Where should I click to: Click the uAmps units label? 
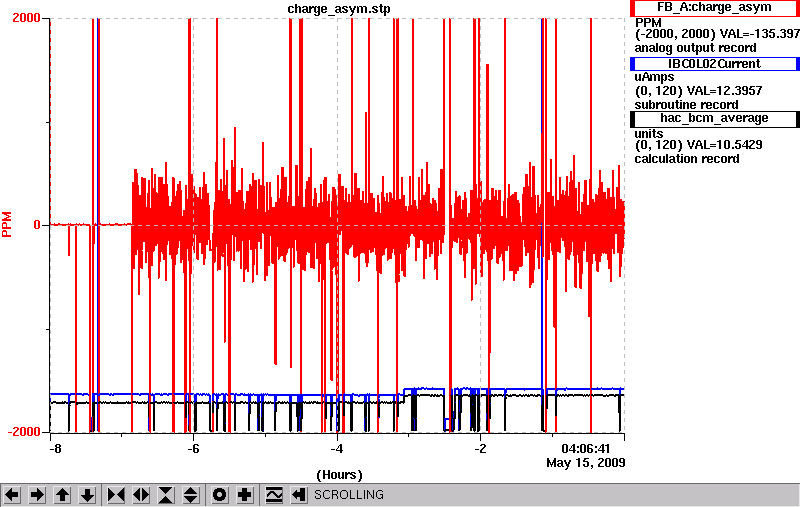654,78
